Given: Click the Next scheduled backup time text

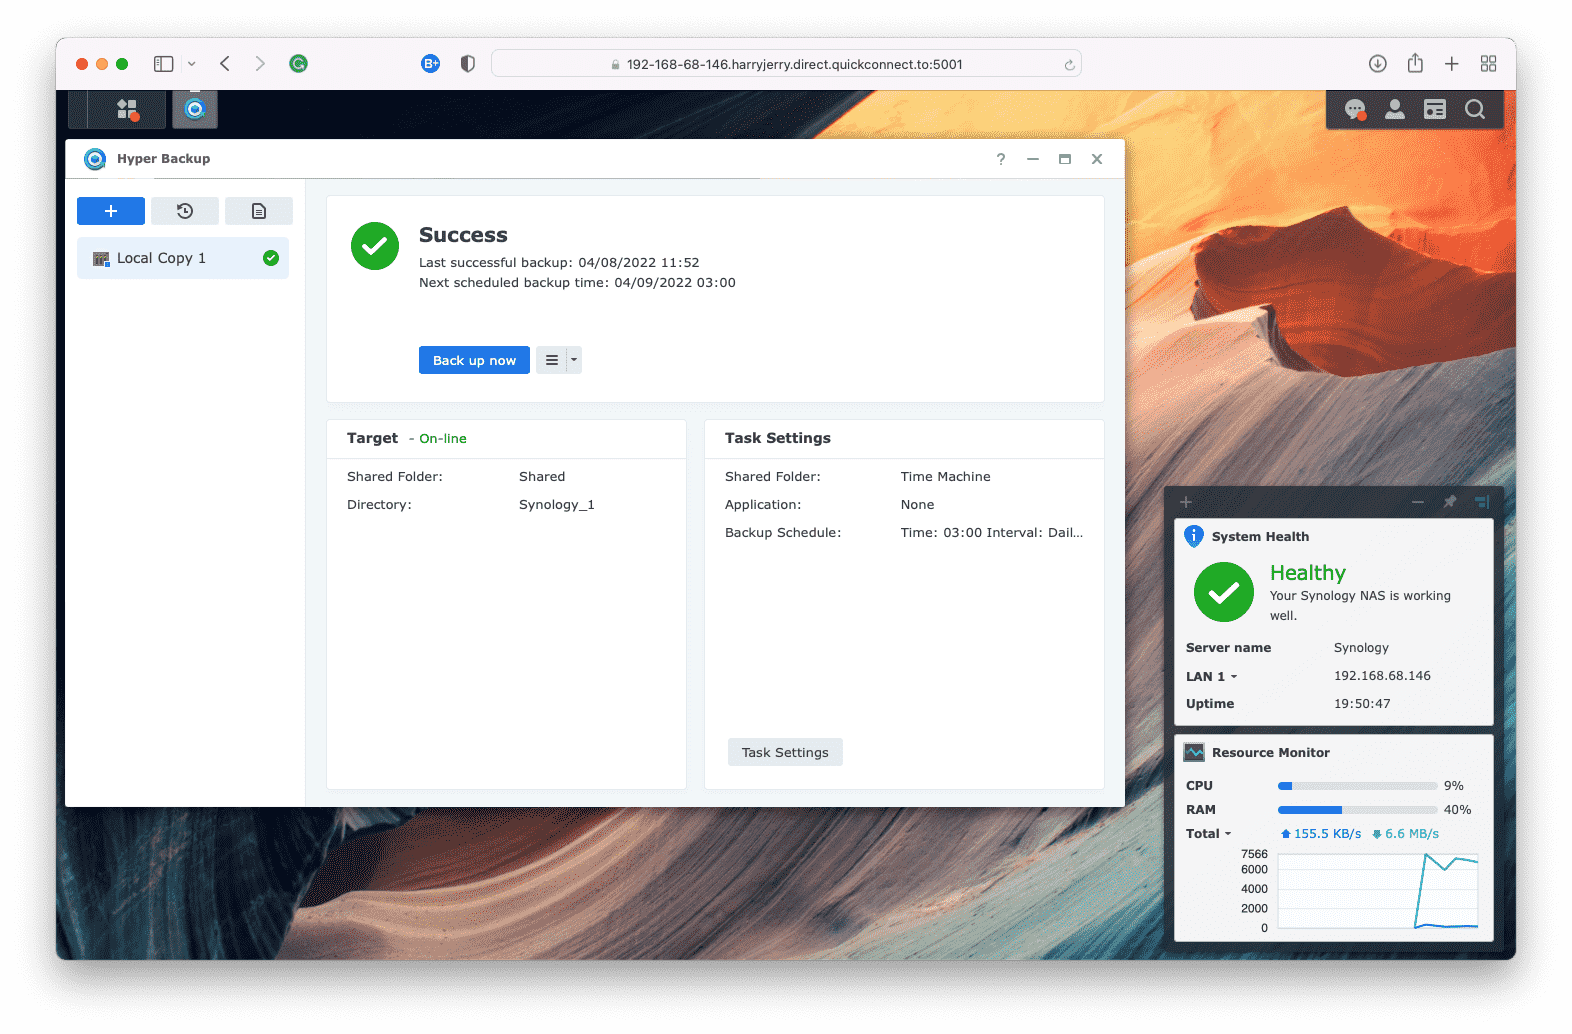Looking at the screenshot, I should (x=577, y=283).
